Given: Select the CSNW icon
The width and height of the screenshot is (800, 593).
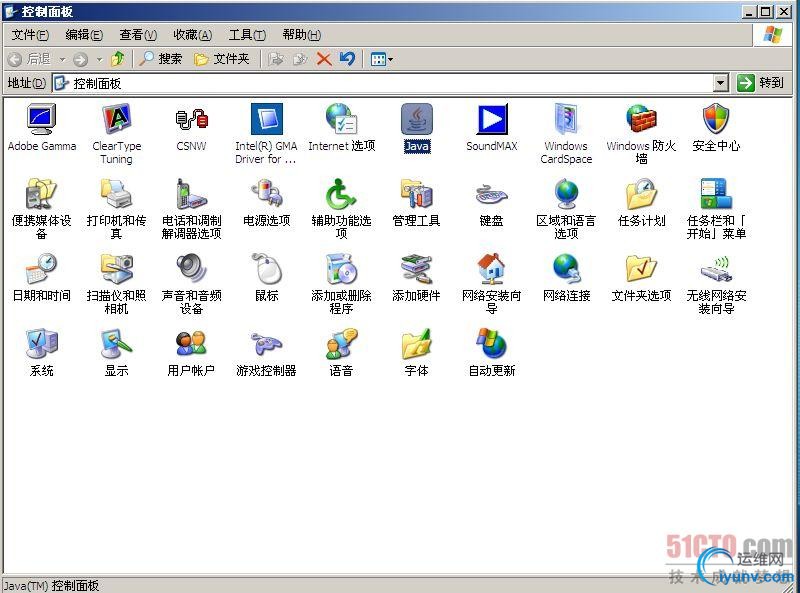Looking at the screenshot, I should (x=191, y=119).
